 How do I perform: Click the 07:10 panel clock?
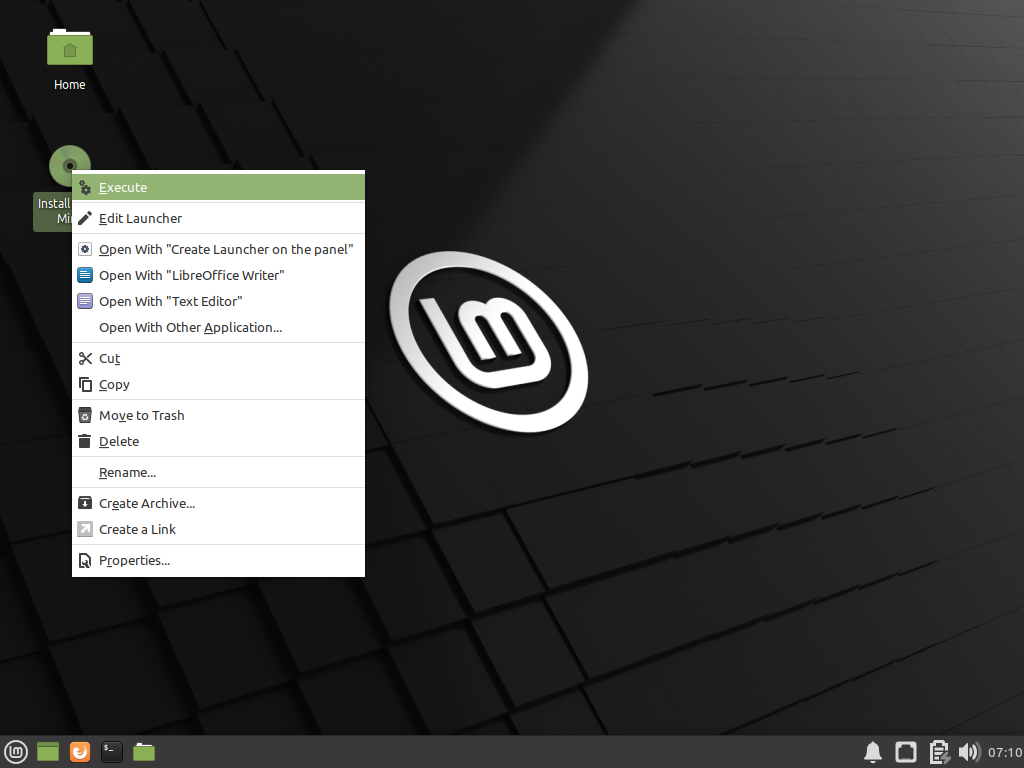pos(1005,752)
